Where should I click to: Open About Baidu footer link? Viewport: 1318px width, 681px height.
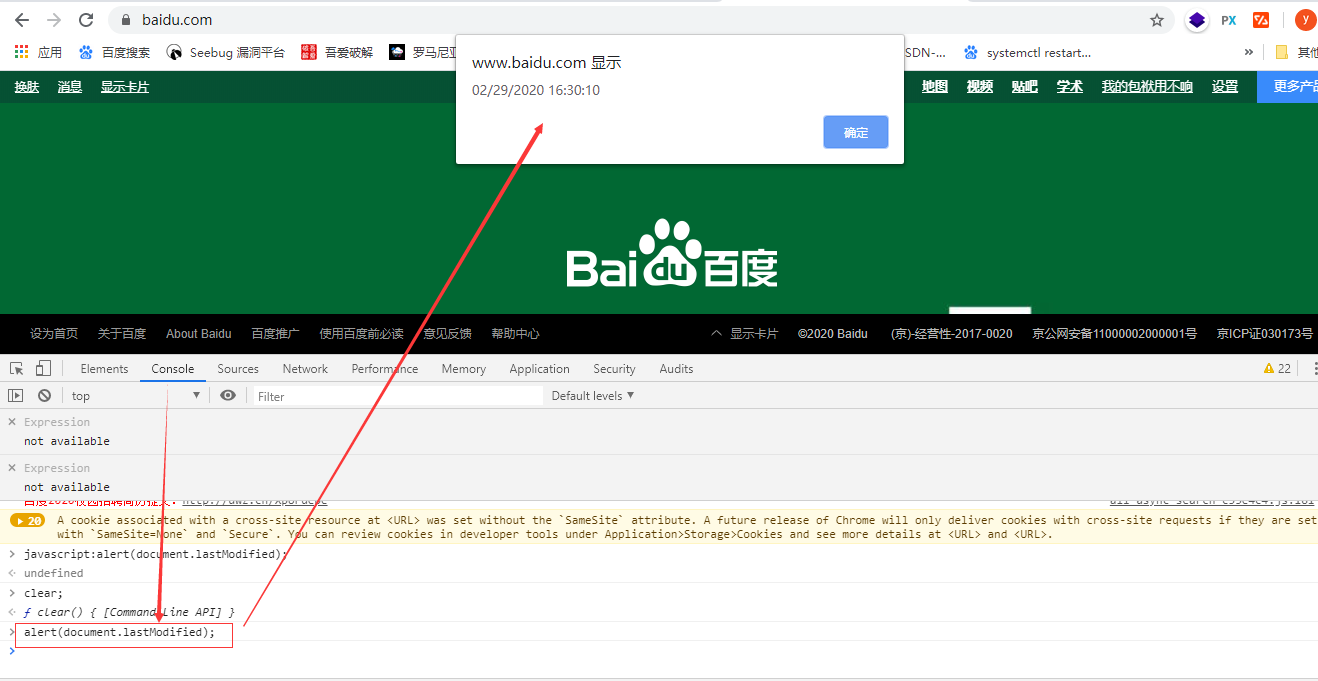pyautogui.click(x=198, y=333)
